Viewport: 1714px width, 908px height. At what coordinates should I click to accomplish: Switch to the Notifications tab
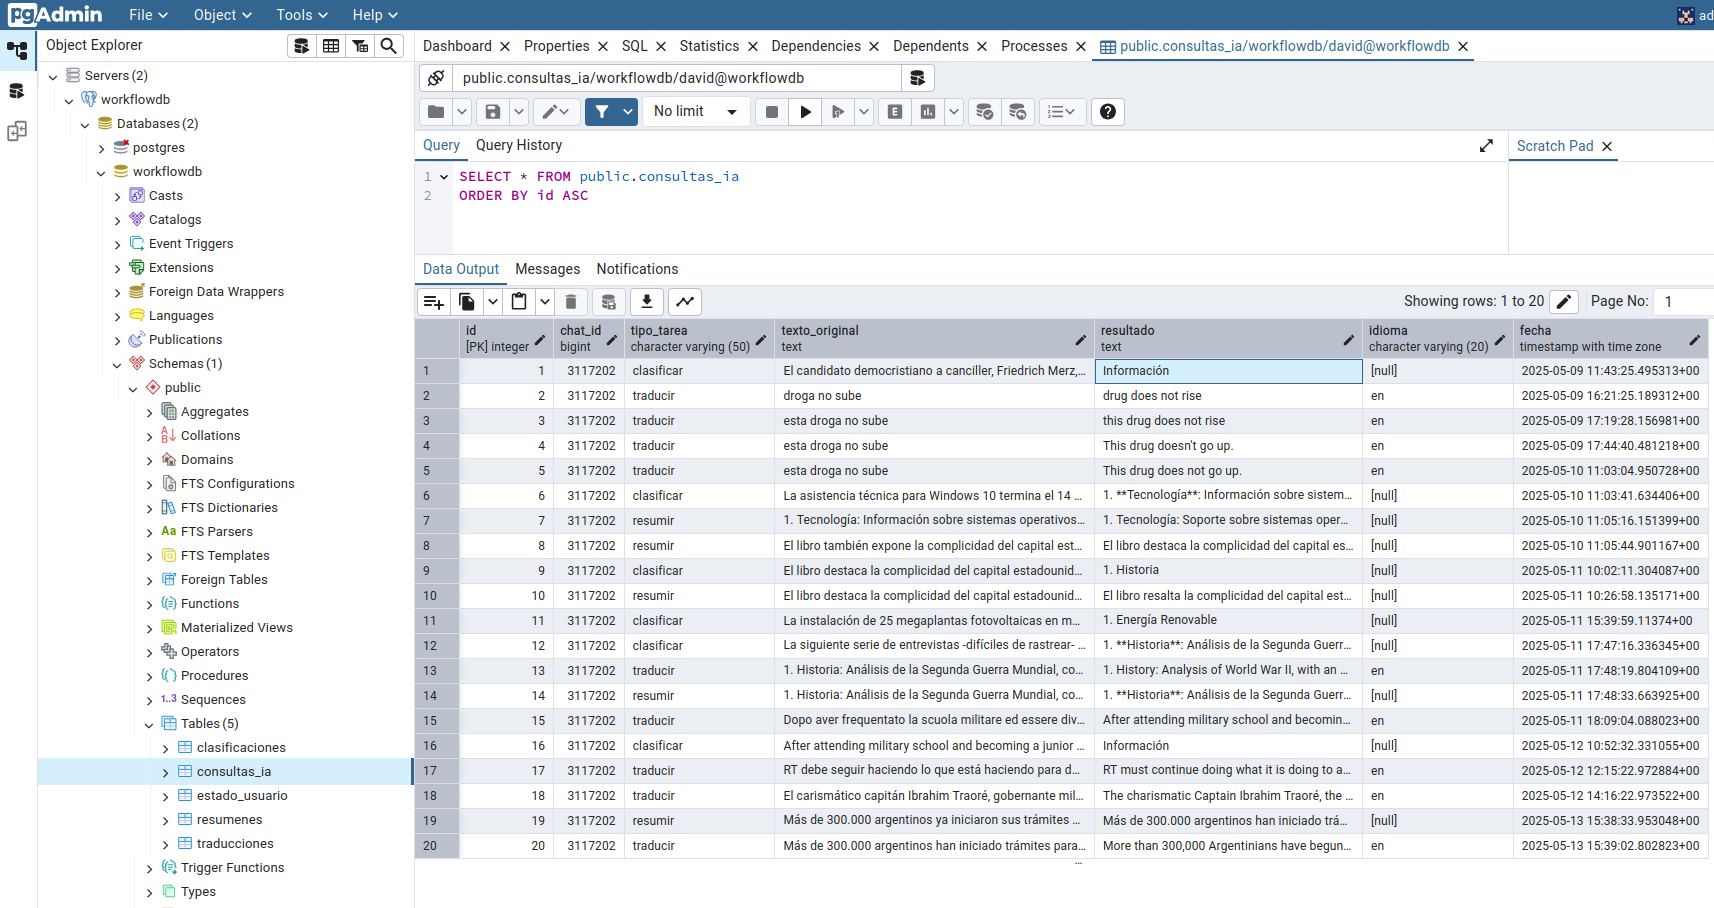coord(637,269)
